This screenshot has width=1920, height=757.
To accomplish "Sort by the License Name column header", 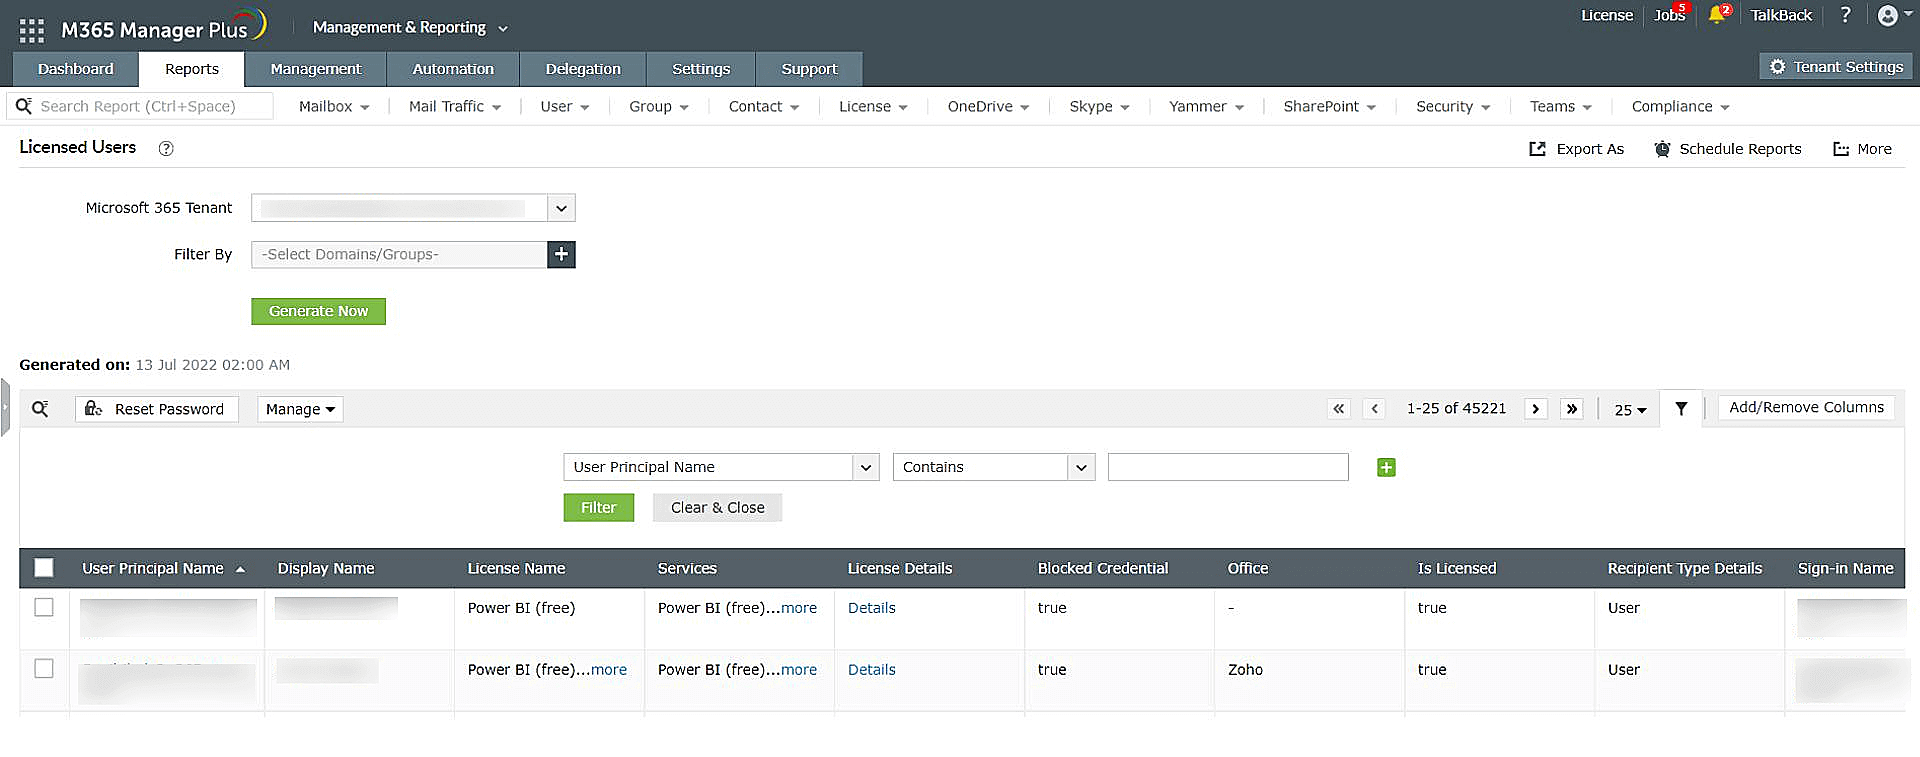I will 516,568.
